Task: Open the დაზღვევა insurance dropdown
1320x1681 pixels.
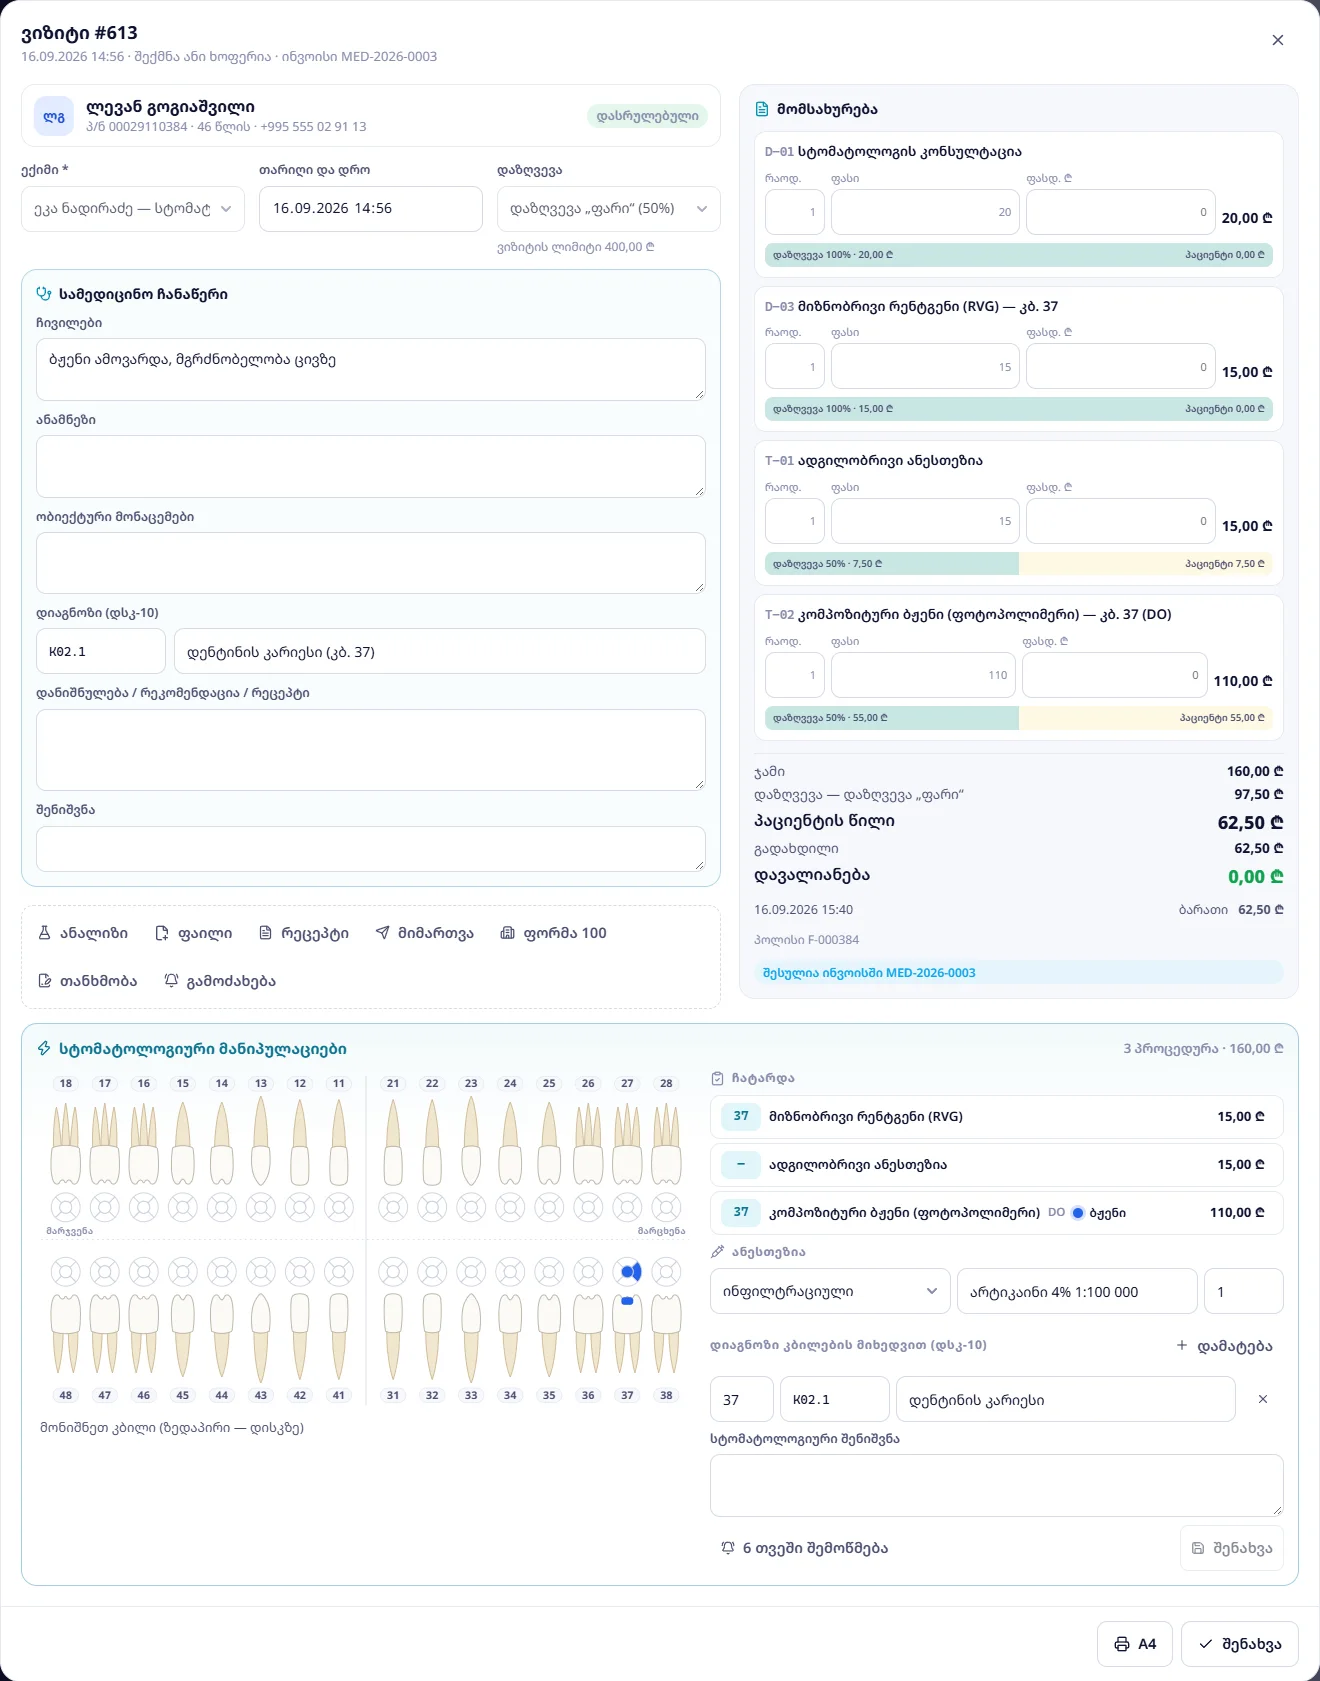Action: [609, 209]
